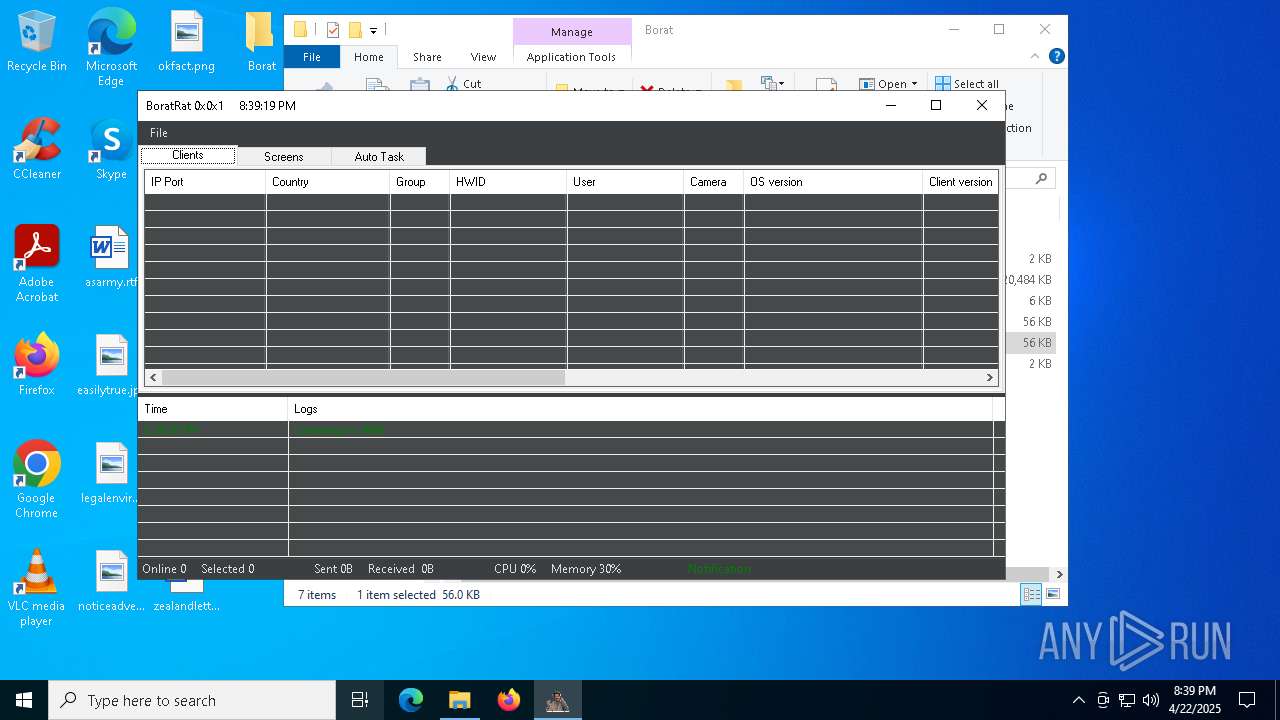Open the Recycle Bin desktop icon
1280x720 pixels.
tap(37, 43)
